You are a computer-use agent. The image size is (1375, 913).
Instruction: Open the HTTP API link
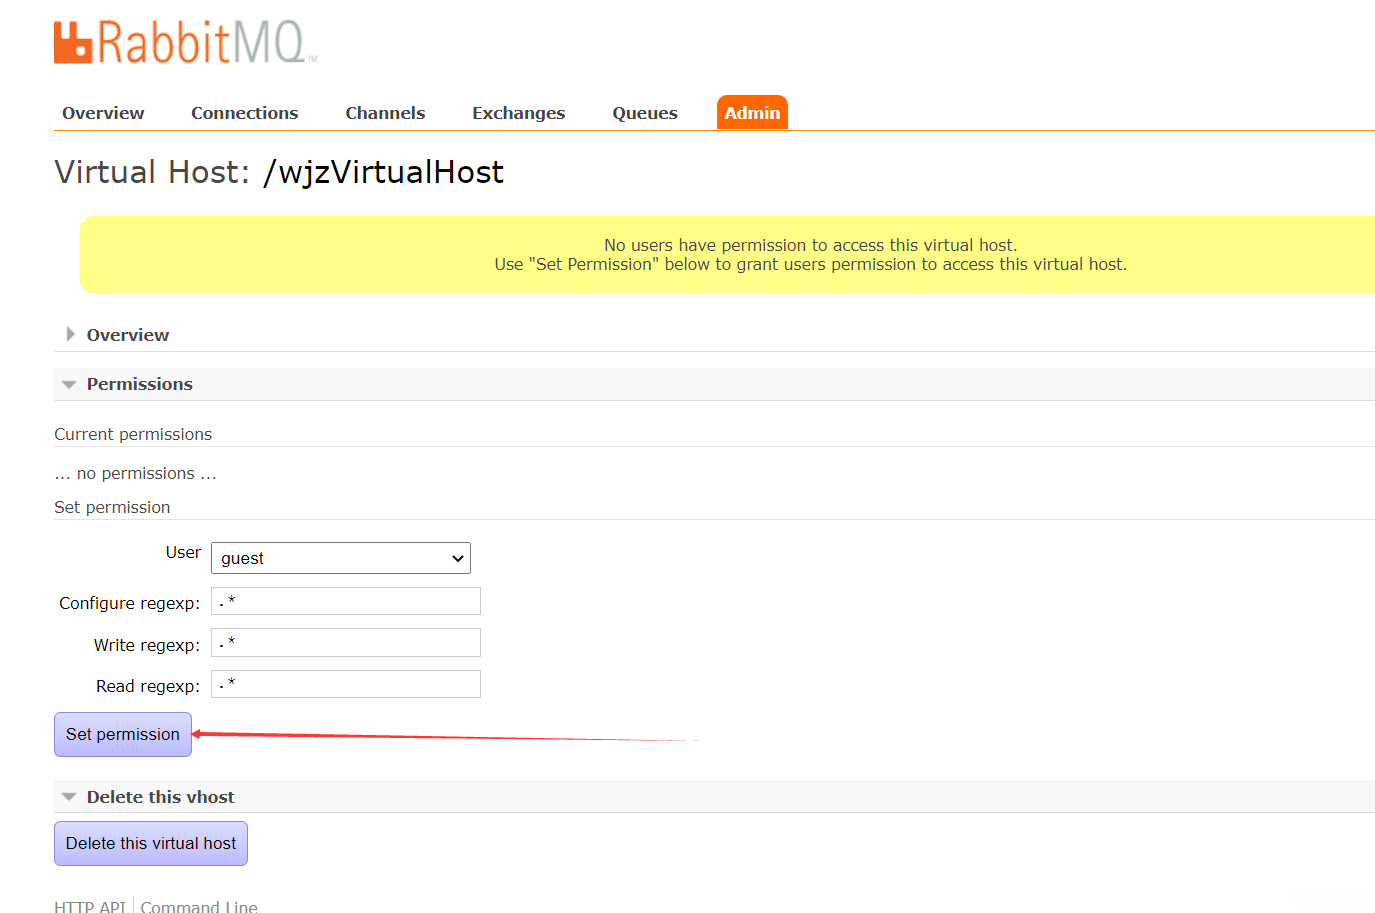pyautogui.click(x=90, y=907)
